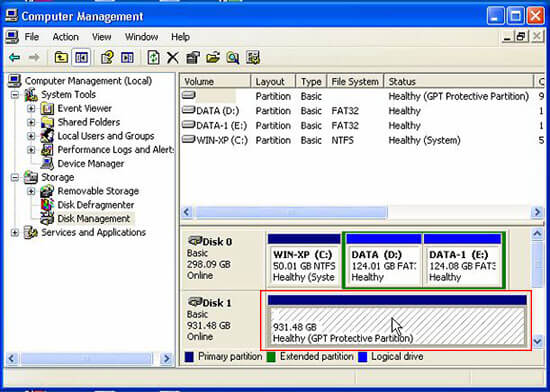
Task: Select the DATA-1 (E:) volume row
Action: [362, 126]
